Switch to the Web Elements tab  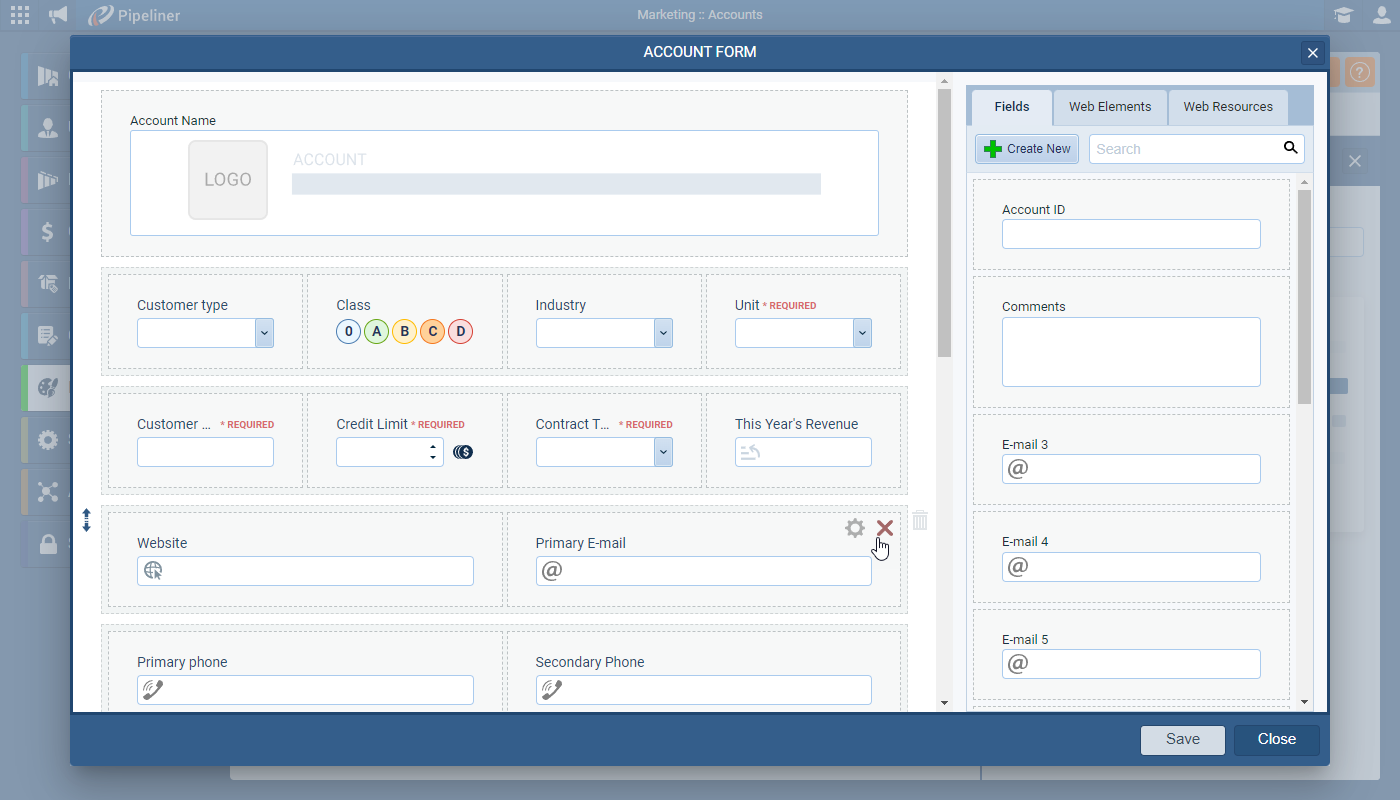click(x=1110, y=107)
